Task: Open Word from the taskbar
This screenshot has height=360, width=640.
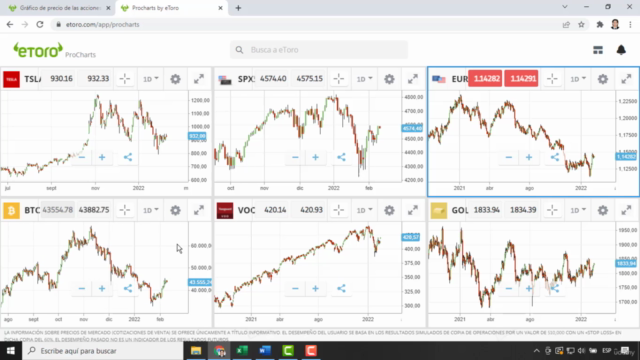Action: (265, 351)
